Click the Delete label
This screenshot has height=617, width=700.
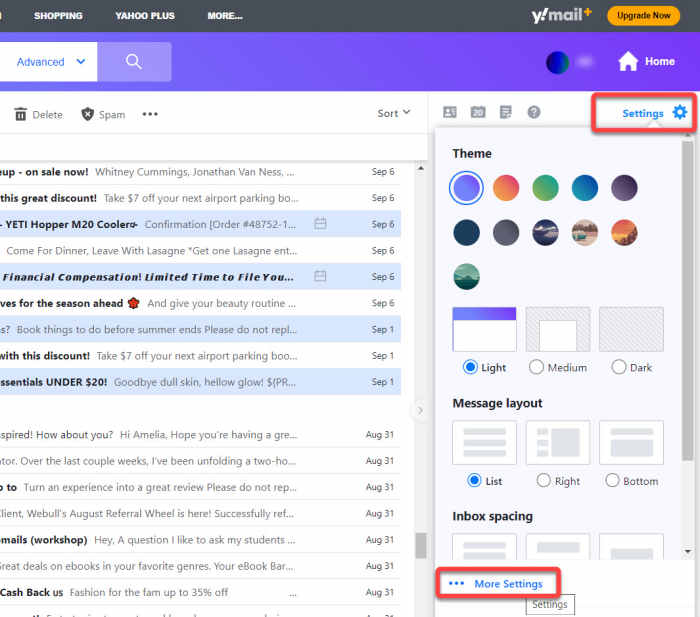coord(47,115)
